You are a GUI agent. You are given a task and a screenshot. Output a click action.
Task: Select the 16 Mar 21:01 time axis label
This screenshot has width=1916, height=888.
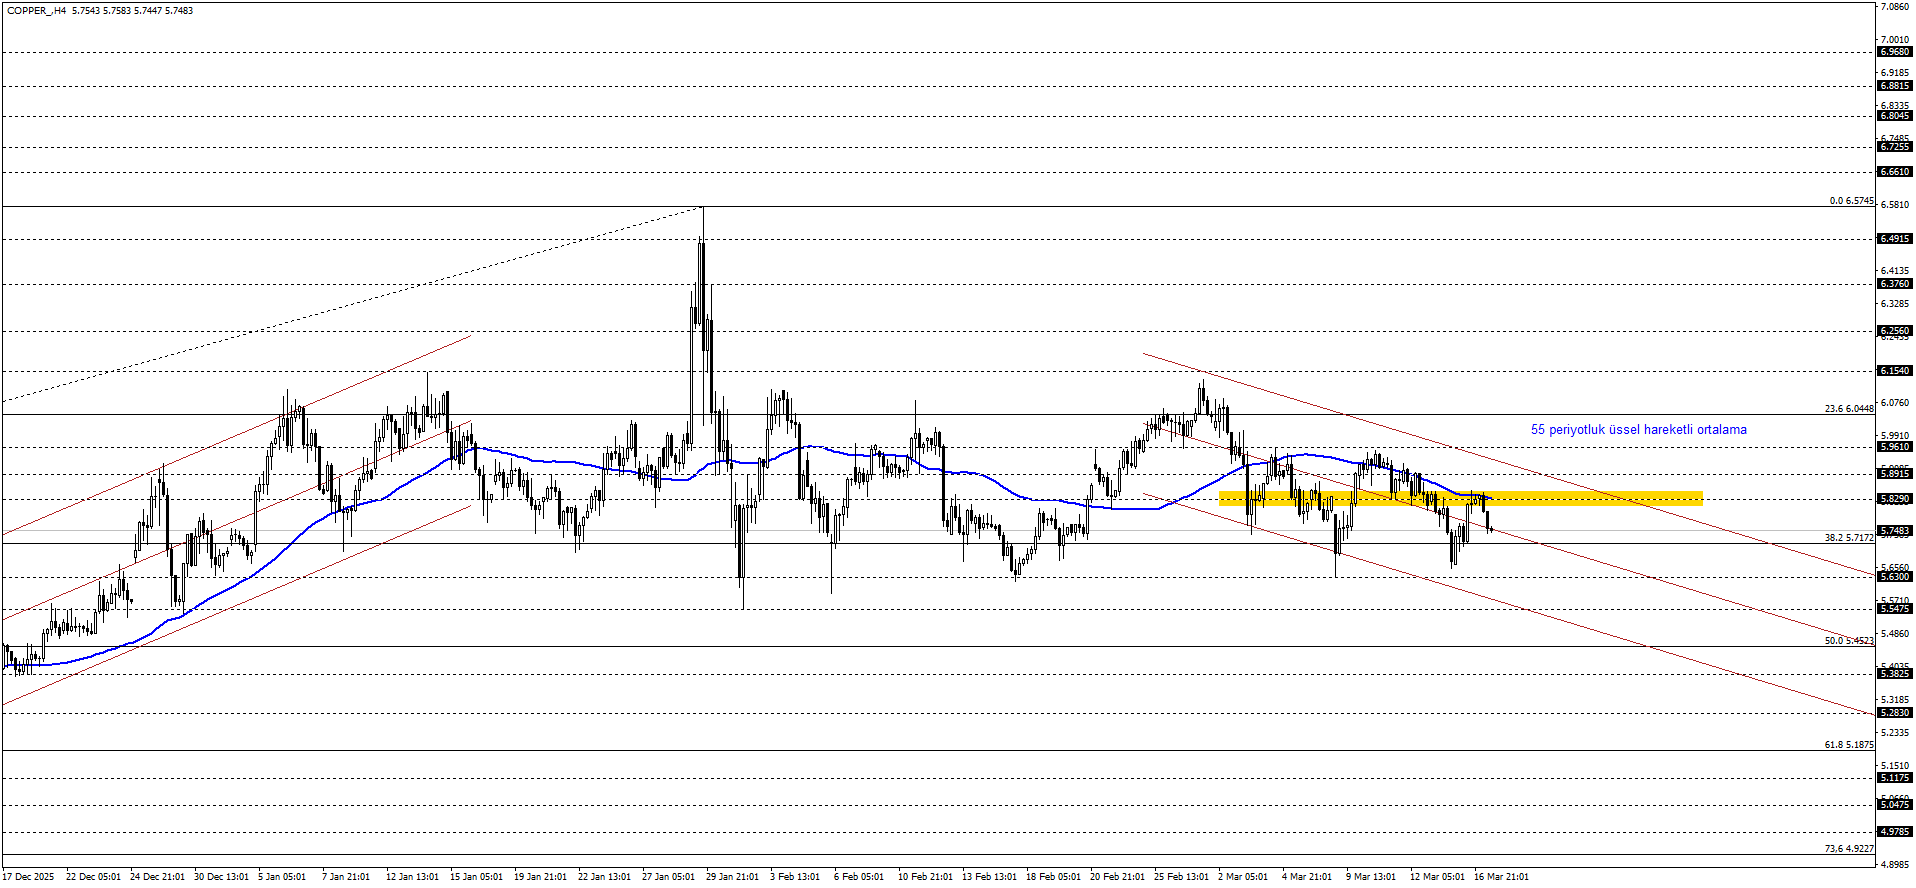point(1500,877)
